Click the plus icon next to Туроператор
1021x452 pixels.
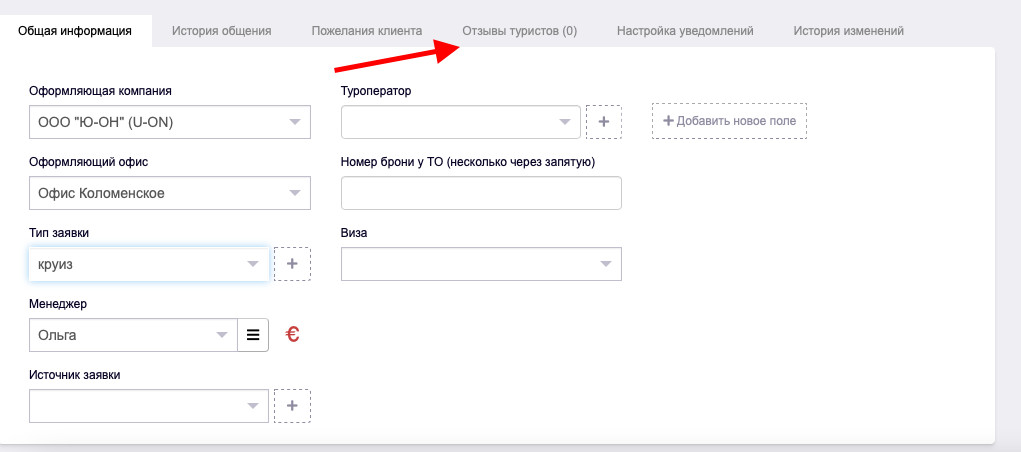[x=604, y=121]
